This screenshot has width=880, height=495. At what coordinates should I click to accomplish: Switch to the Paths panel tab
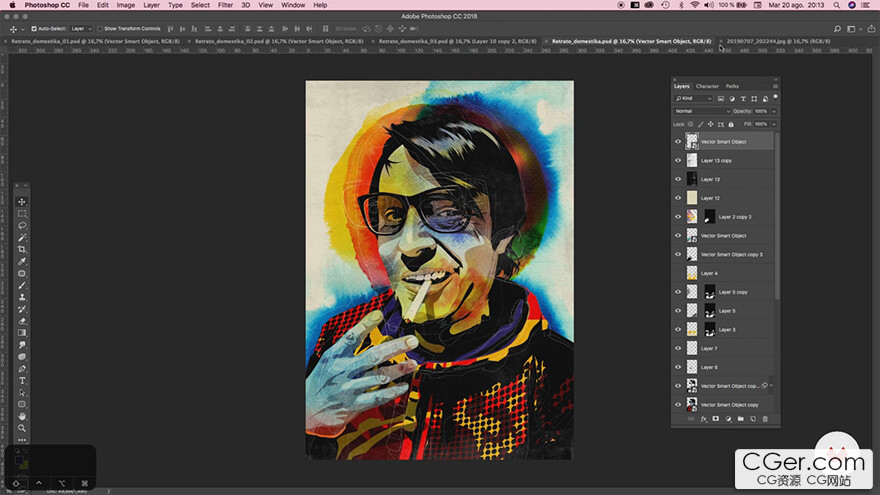coord(732,86)
